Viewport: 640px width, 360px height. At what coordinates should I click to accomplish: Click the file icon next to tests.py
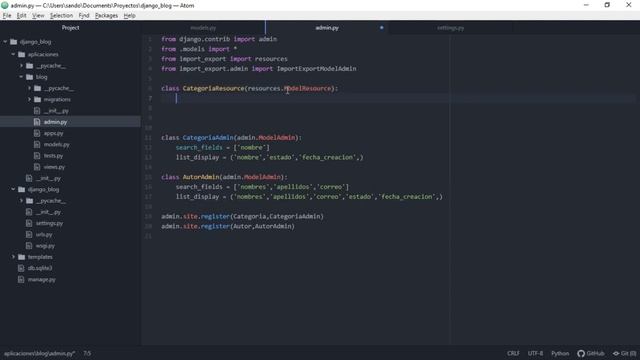pos(37,156)
